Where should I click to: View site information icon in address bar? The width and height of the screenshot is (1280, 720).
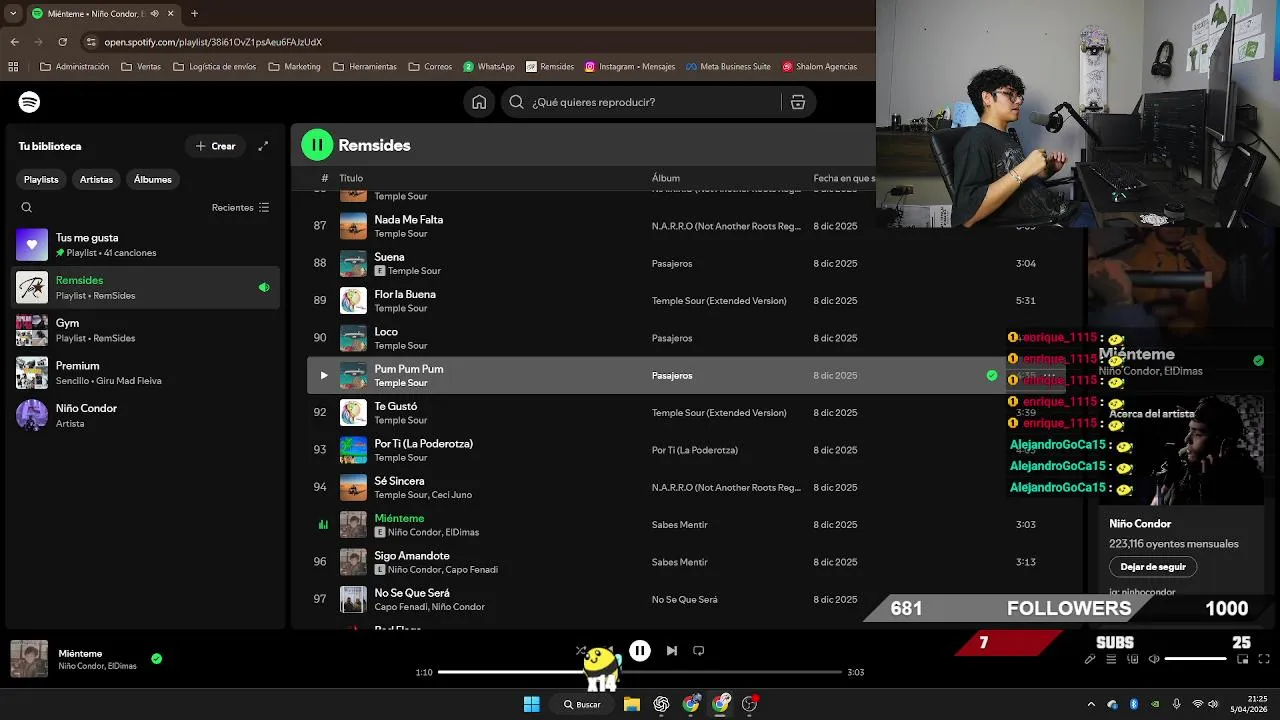pyautogui.click(x=91, y=42)
